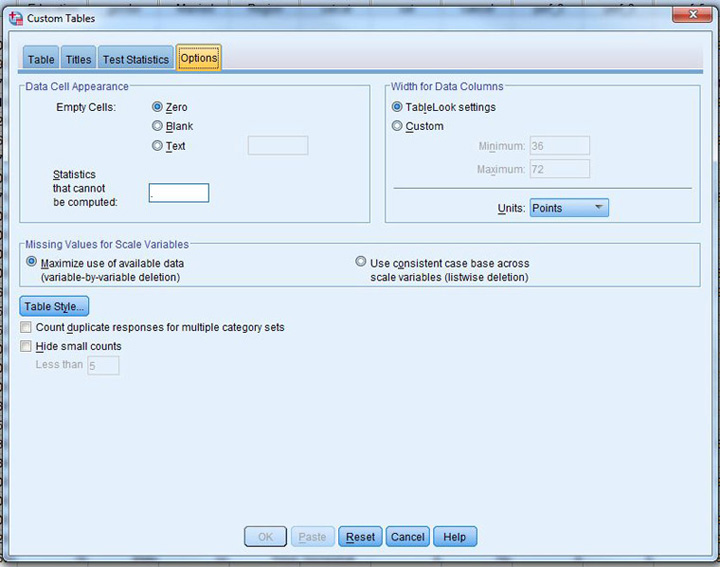Select TableLook settings radio button
720x567 pixels.
click(398, 107)
